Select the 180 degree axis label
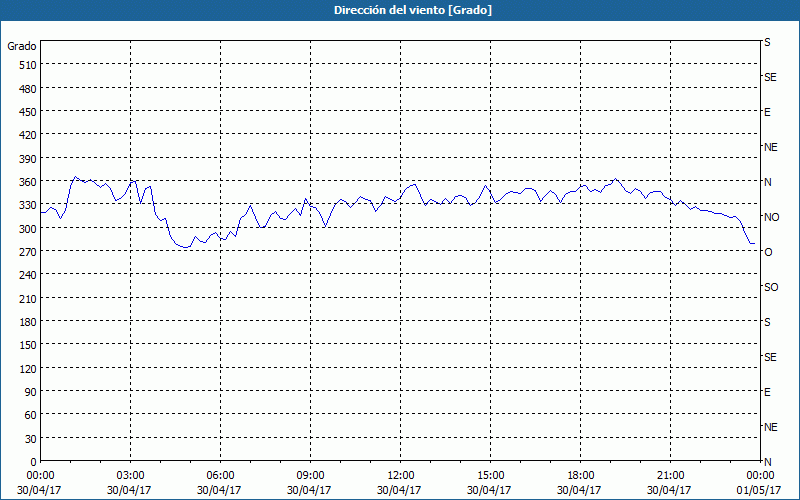The width and height of the screenshot is (800, 500). (28, 322)
